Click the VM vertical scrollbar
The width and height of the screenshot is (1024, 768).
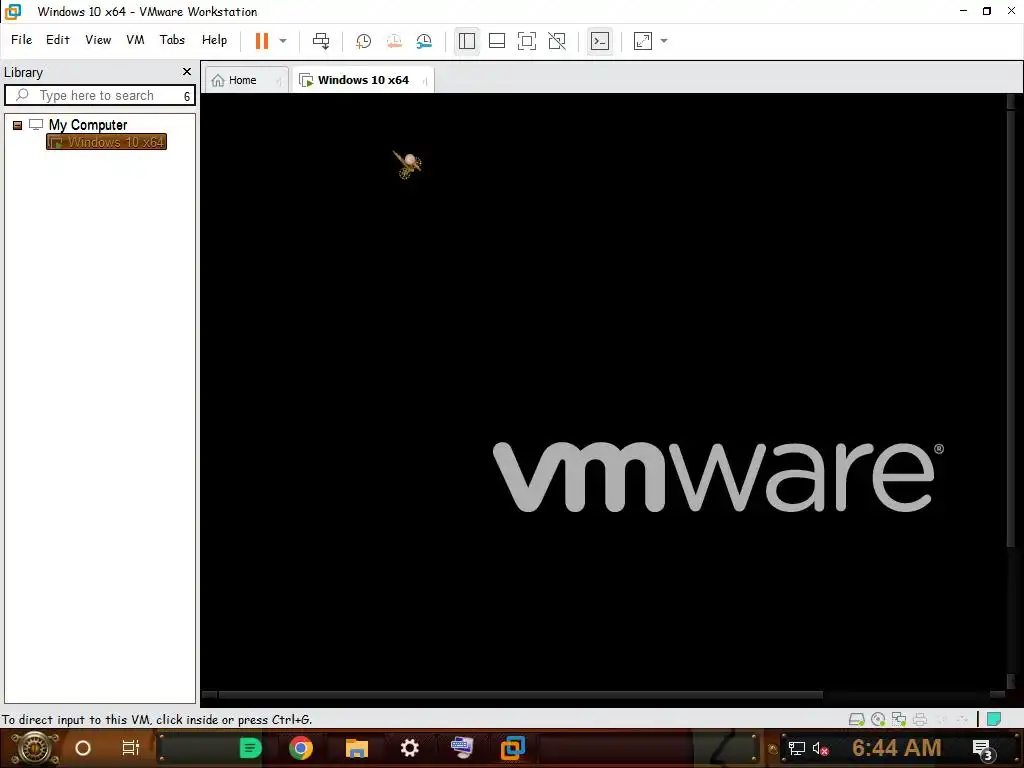[x=1011, y=327]
